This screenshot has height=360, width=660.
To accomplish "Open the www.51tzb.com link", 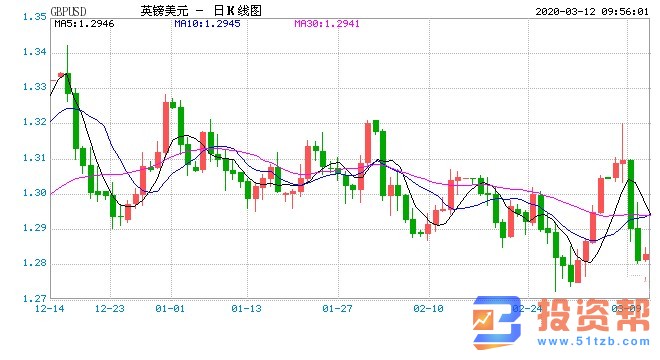I will point(593,341).
